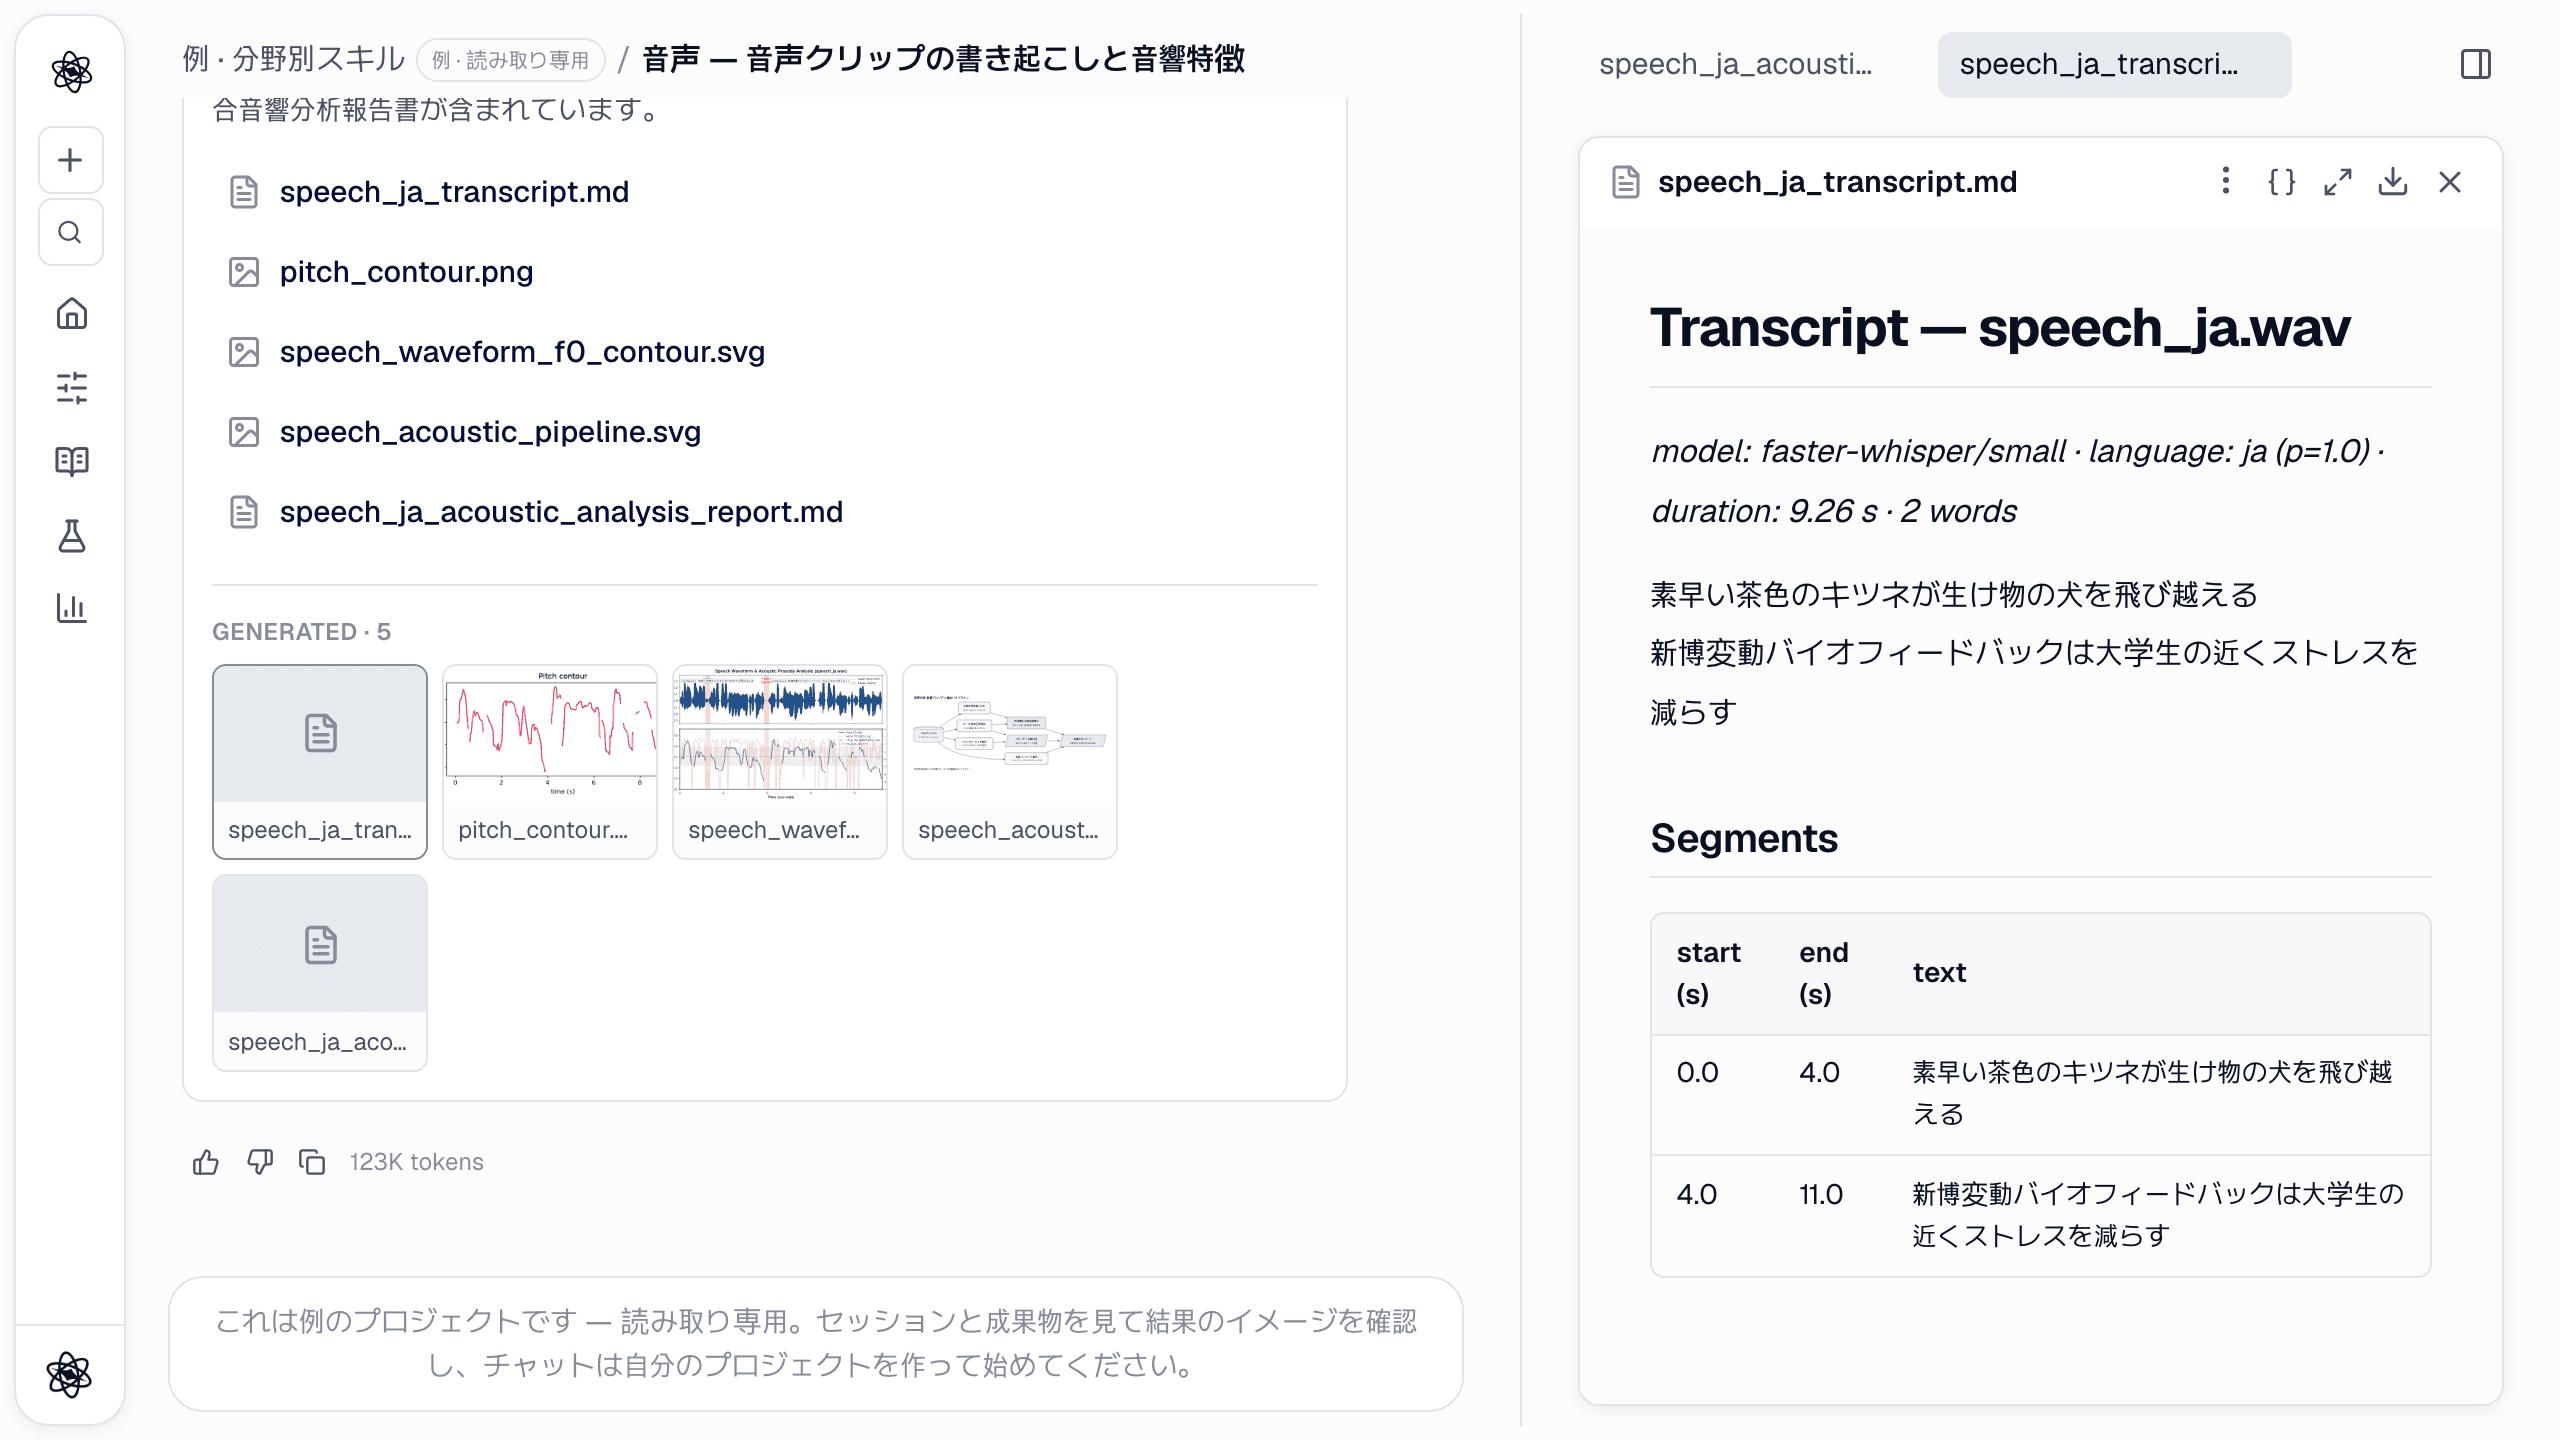Screen dimensions: 2560x1440
Task: Open the bar chart icon in sidebar
Action: (x=71, y=608)
